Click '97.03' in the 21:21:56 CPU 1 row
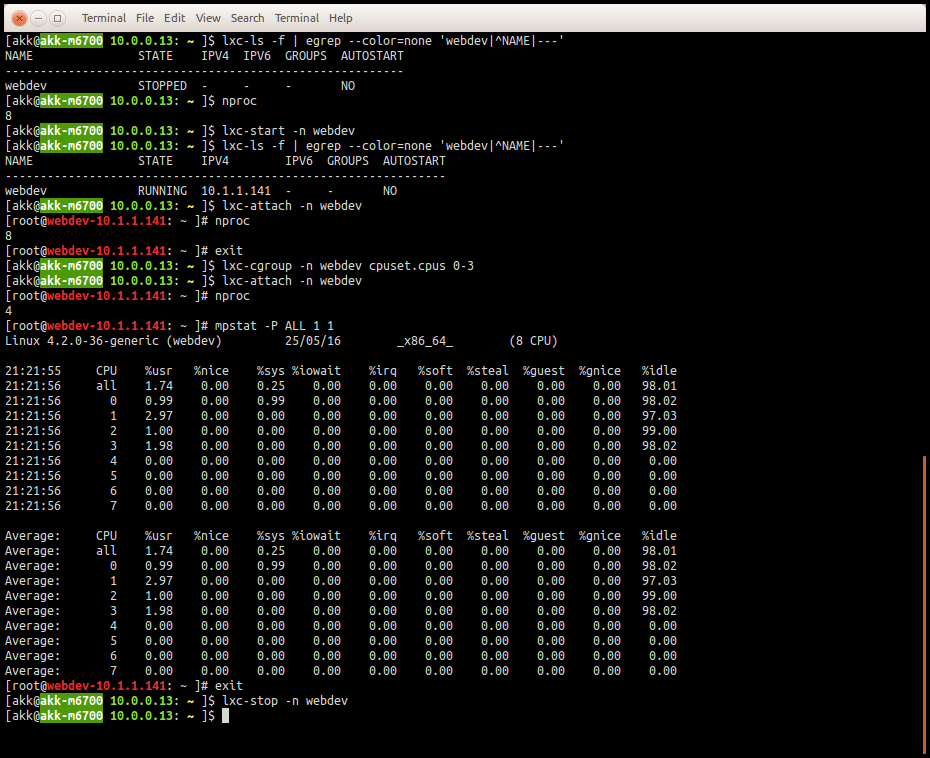This screenshot has height=758, width=930. [x=659, y=416]
